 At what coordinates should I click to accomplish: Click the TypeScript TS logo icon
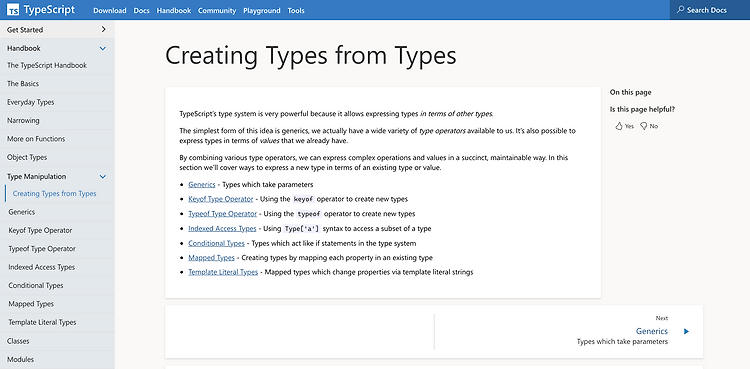[13, 10]
